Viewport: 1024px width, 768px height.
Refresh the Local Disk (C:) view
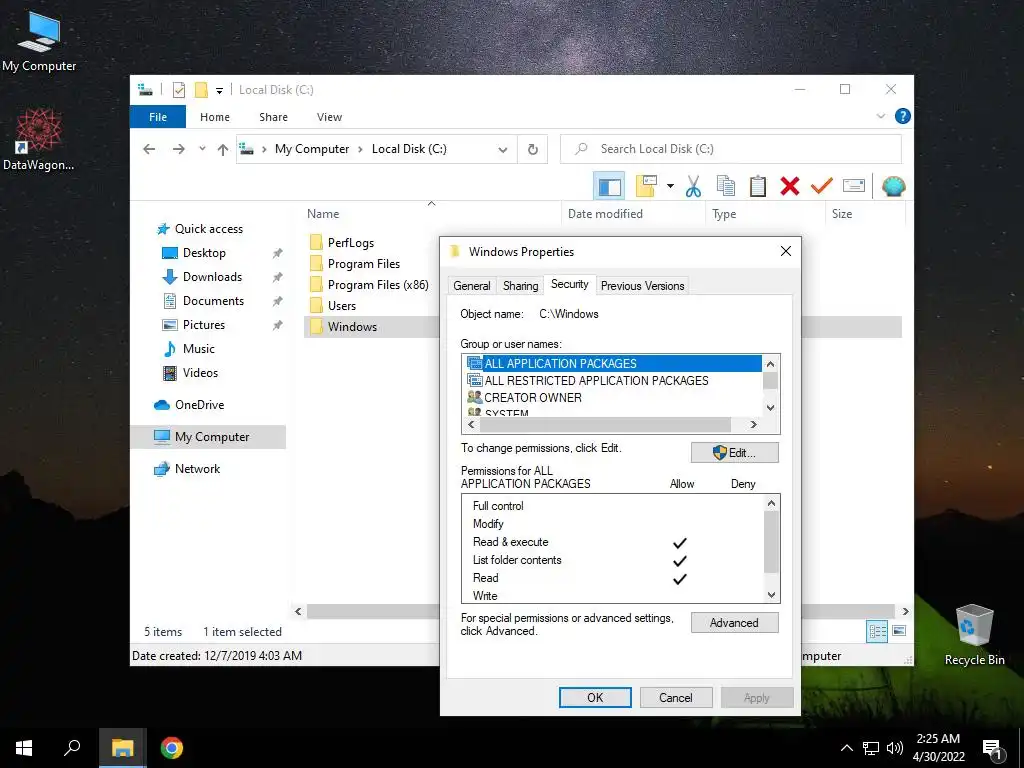tap(533, 150)
